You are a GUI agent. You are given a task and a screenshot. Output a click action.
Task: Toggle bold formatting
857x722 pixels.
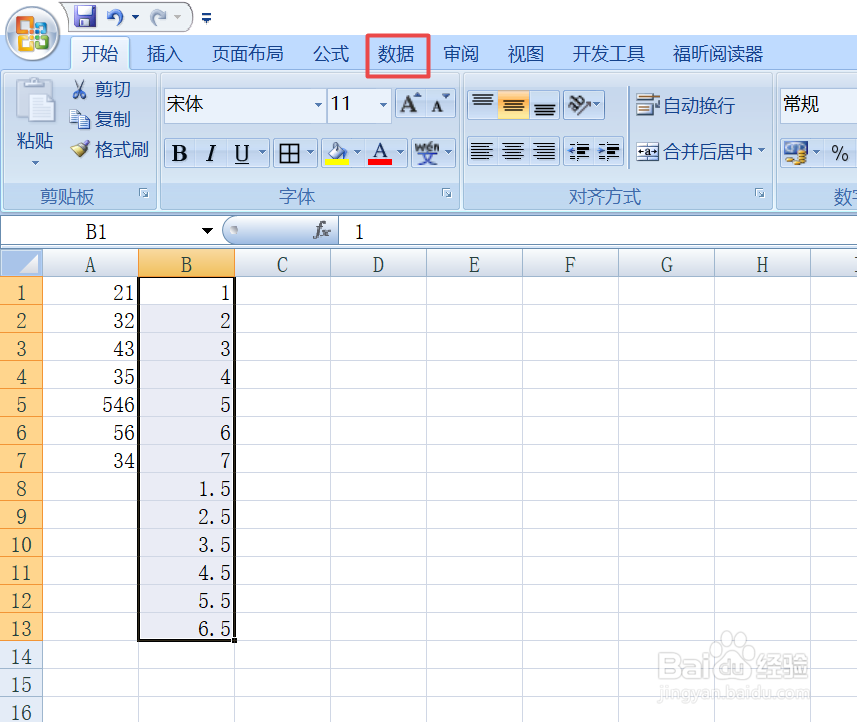coord(179,153)
